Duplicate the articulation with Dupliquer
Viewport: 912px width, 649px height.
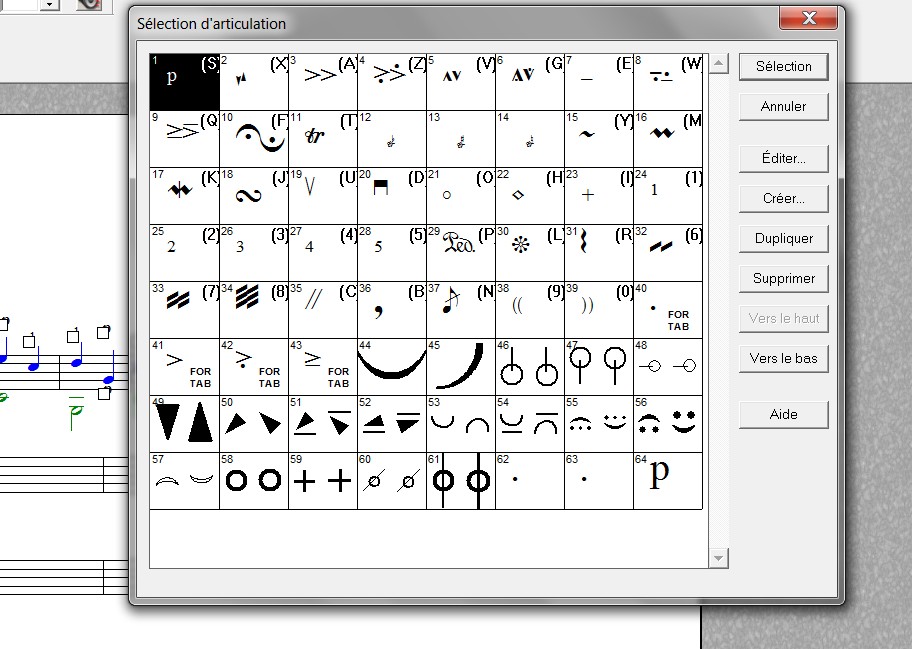point(783,238)
